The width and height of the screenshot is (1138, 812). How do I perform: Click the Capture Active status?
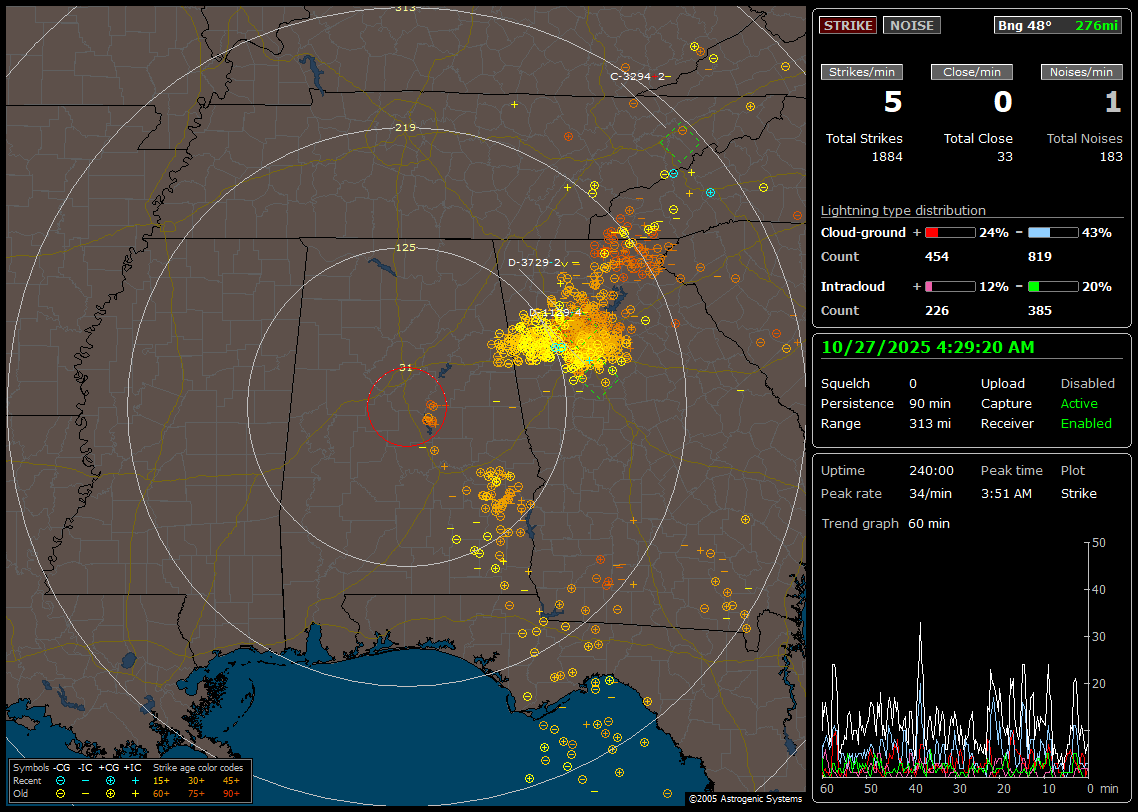coord(1078,404)
